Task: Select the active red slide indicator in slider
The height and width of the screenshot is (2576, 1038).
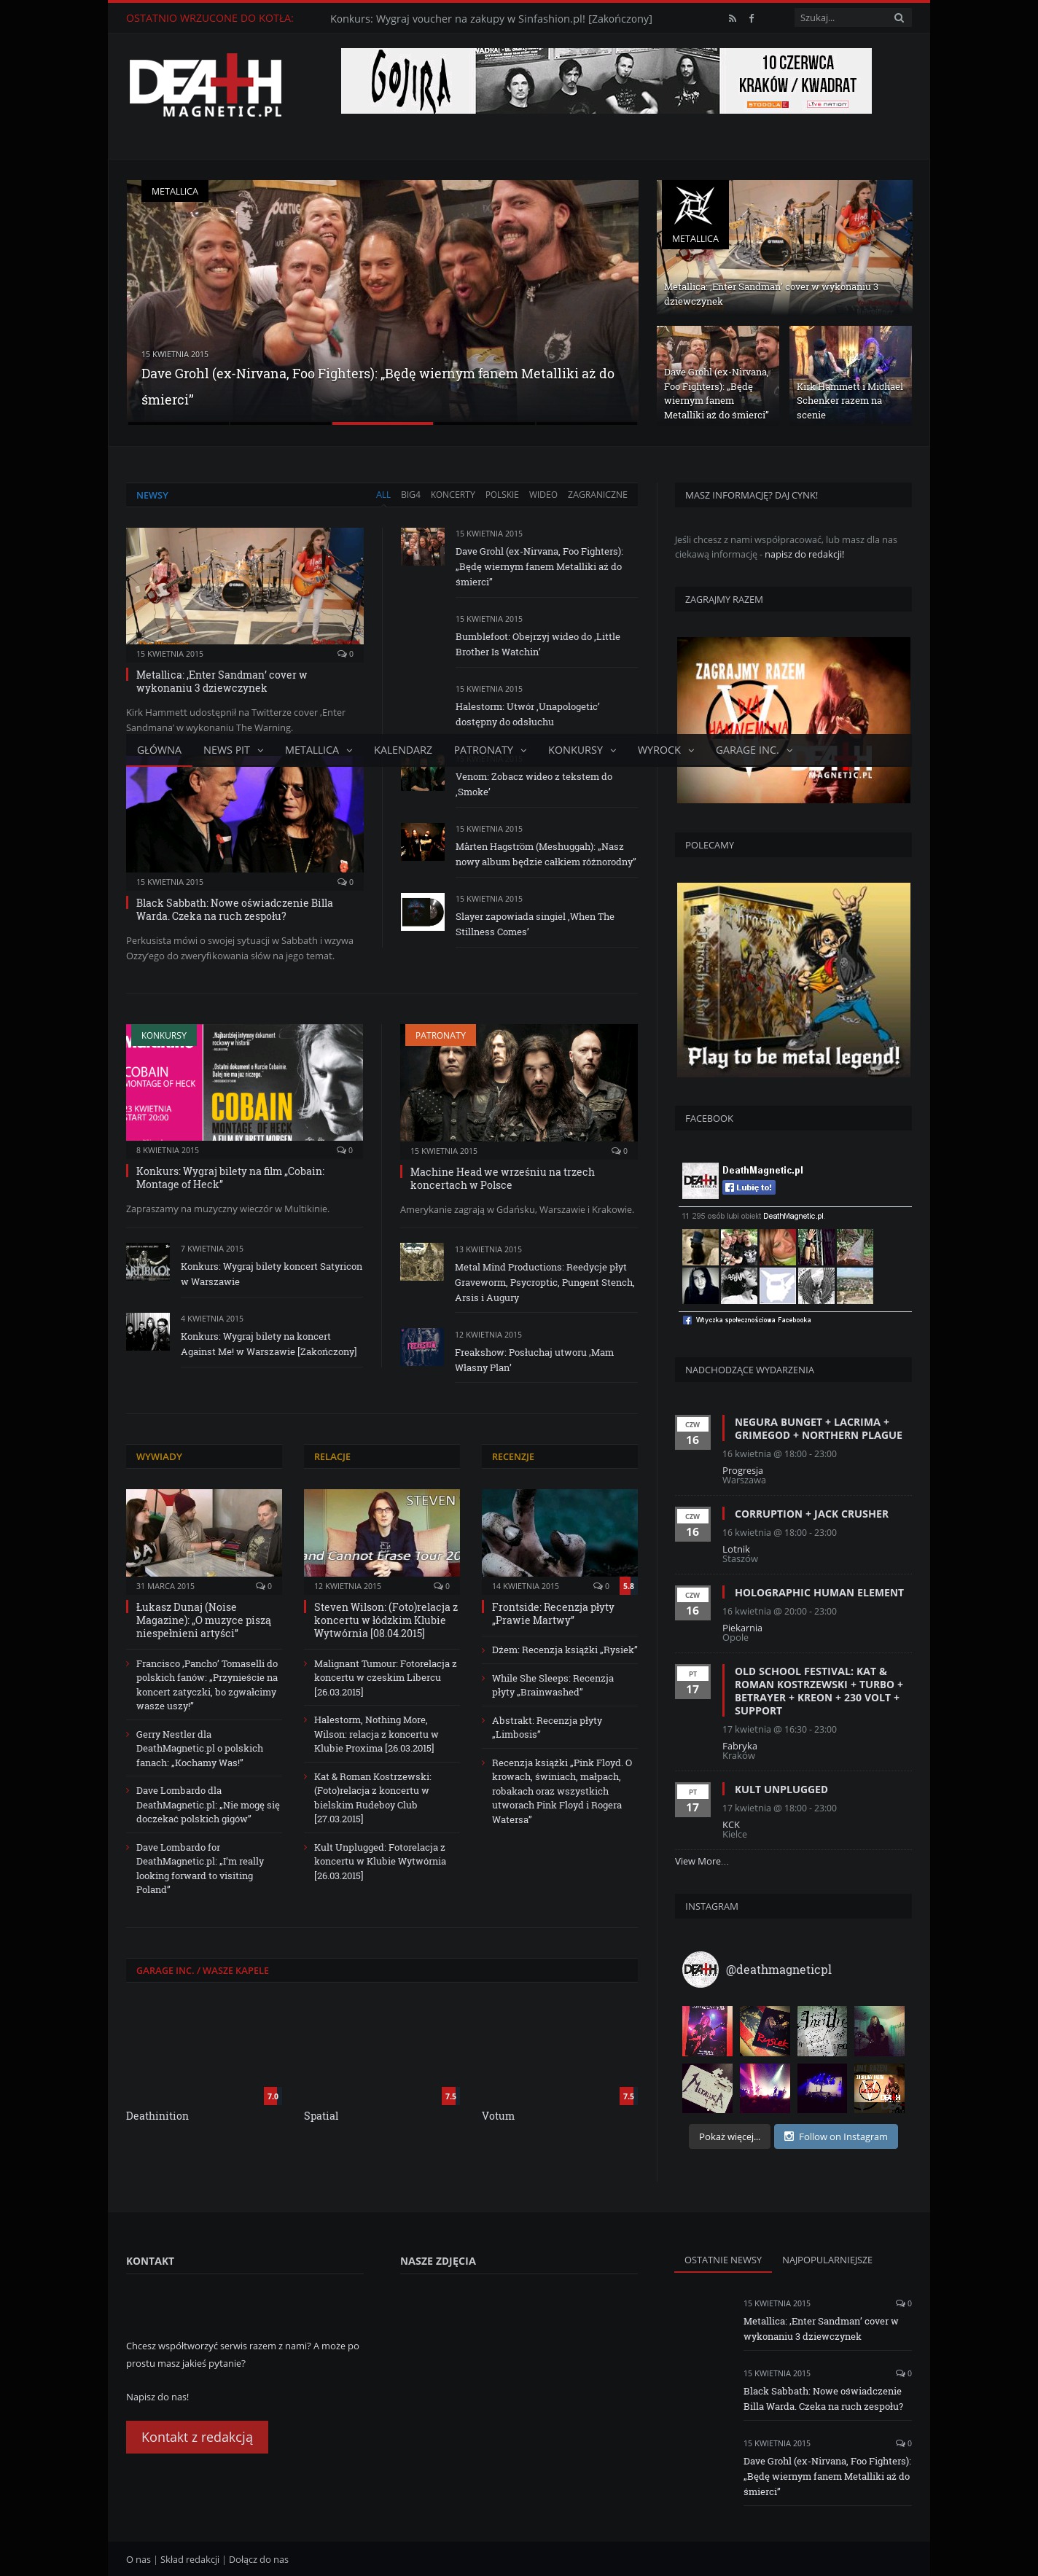Action: click(x=382, y=423)
